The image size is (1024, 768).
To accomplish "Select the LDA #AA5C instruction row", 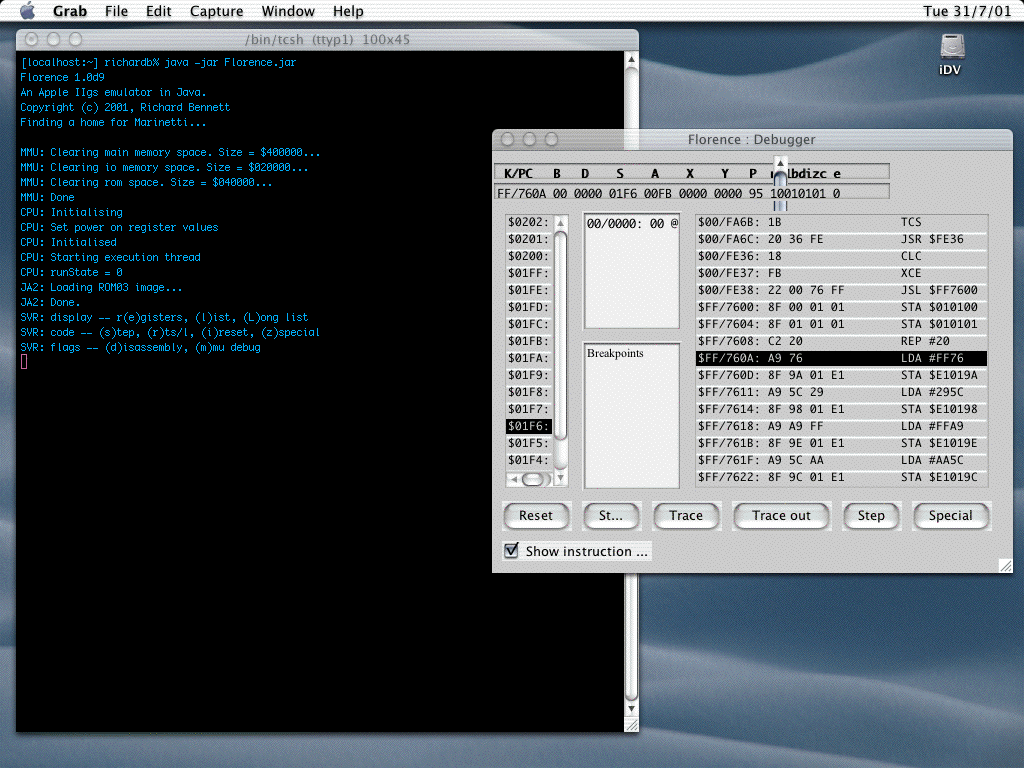I will pos(841,460).
